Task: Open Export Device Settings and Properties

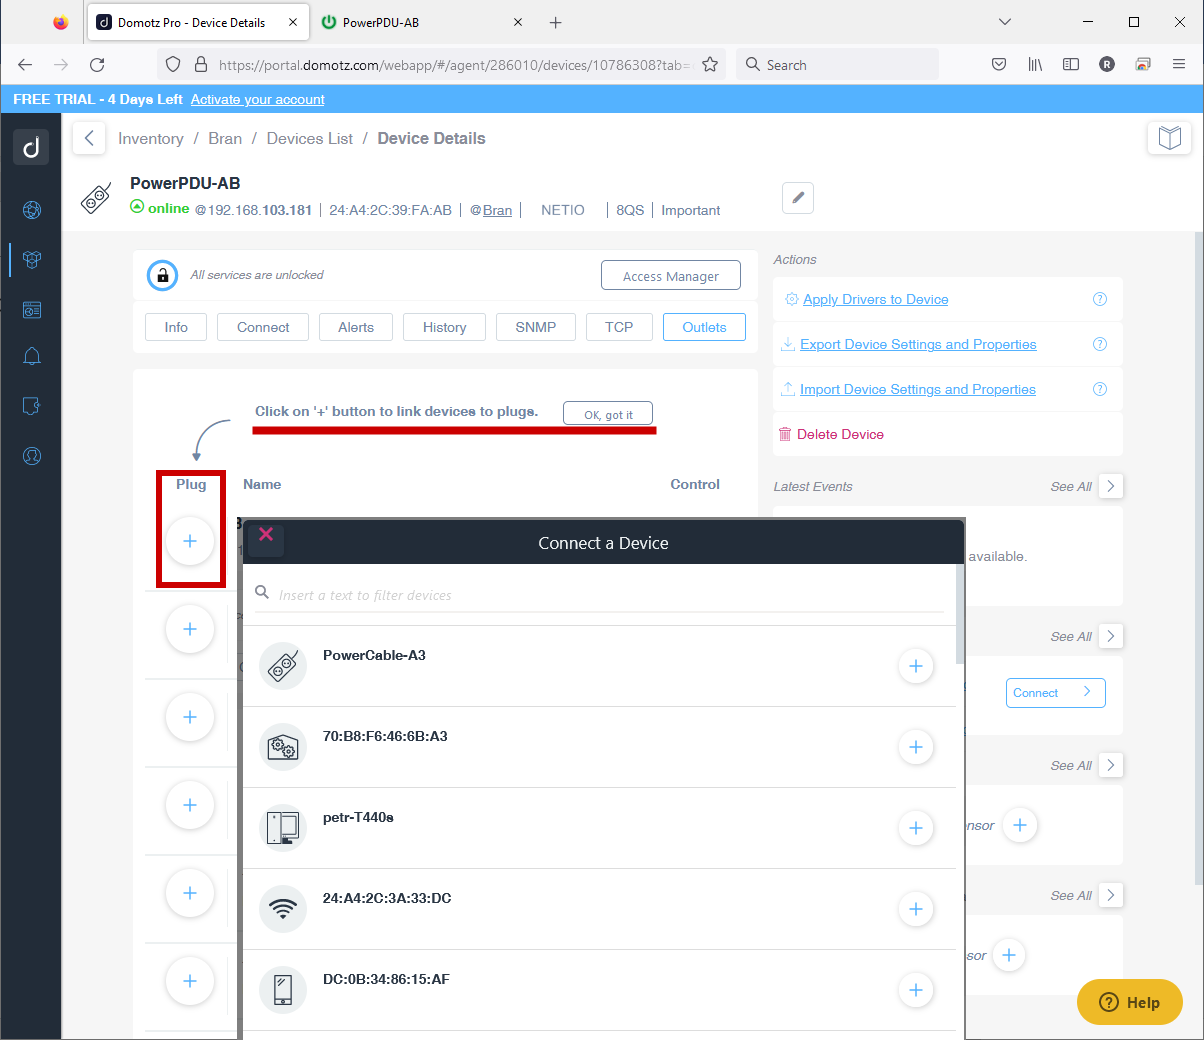Action: point(918,344)
